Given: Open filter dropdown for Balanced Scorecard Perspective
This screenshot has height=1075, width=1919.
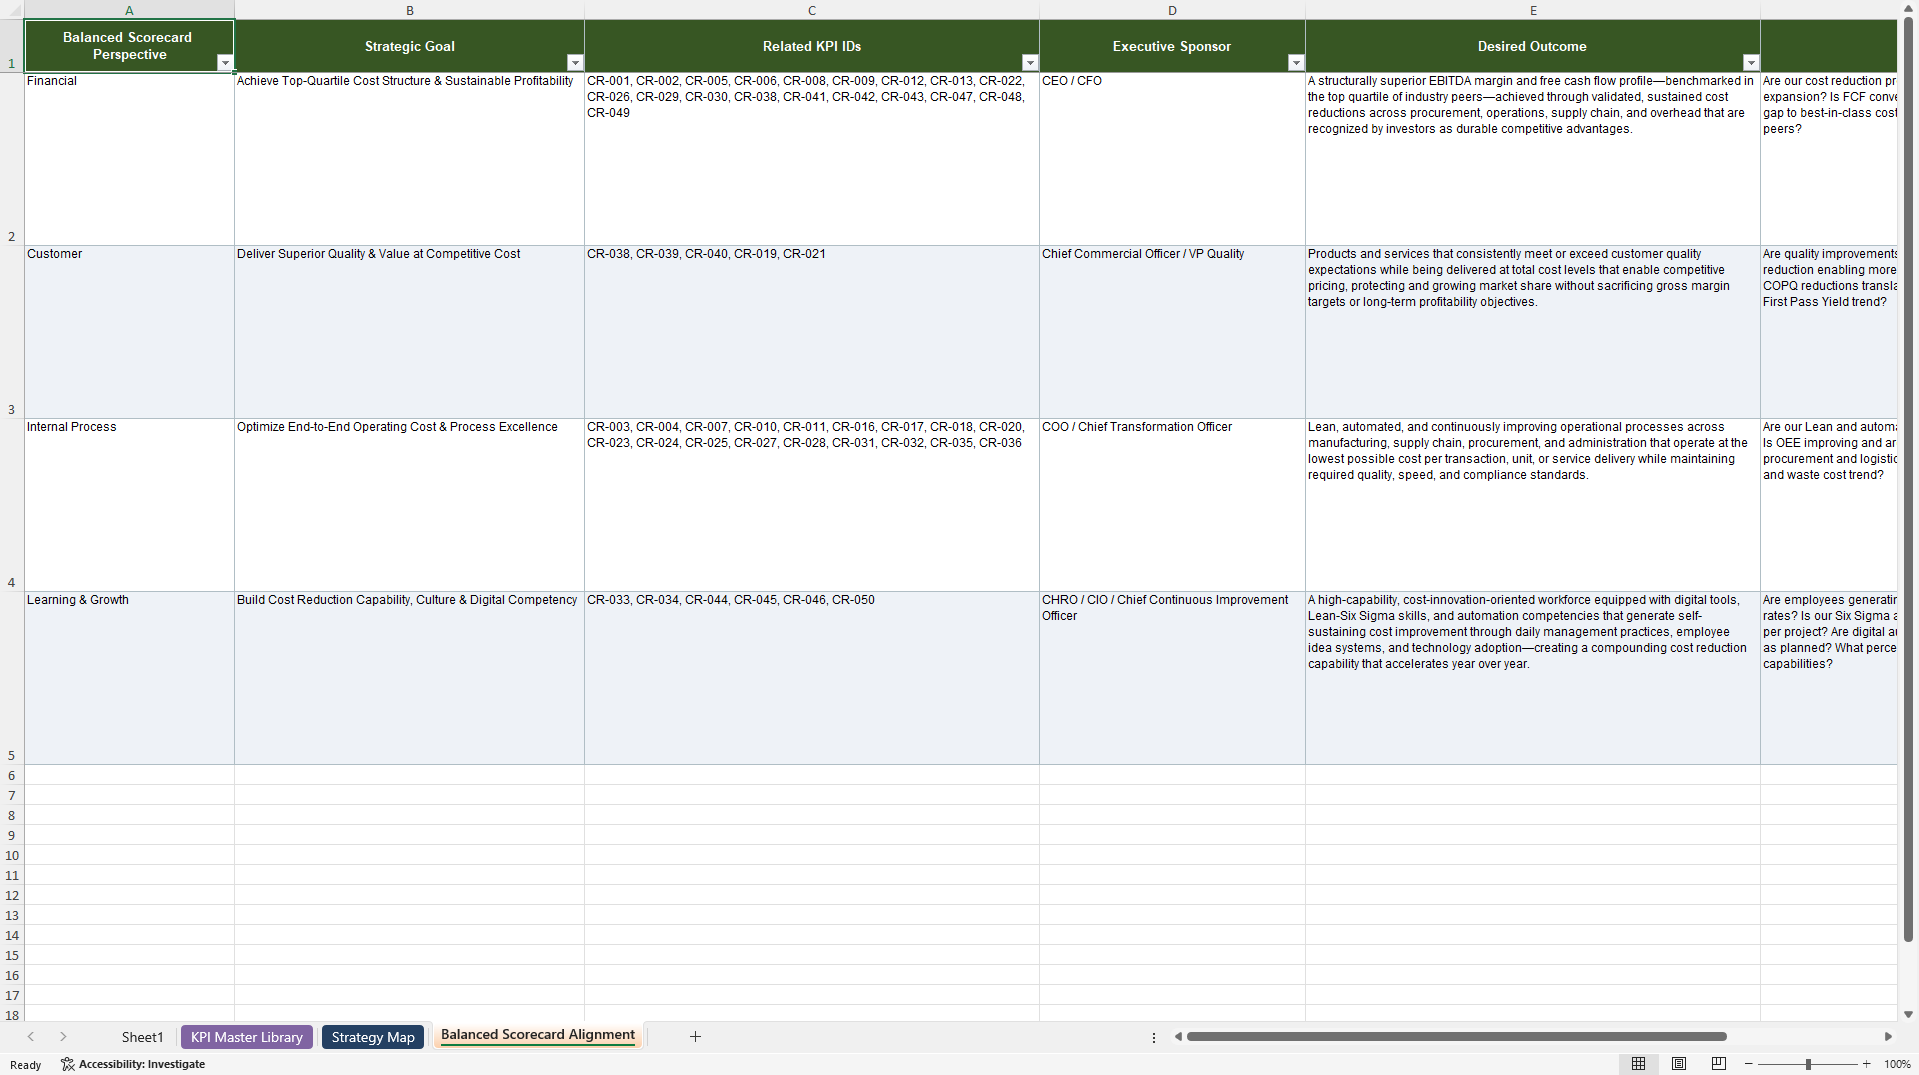Looking at the screenshot, I should click(225, 63).
